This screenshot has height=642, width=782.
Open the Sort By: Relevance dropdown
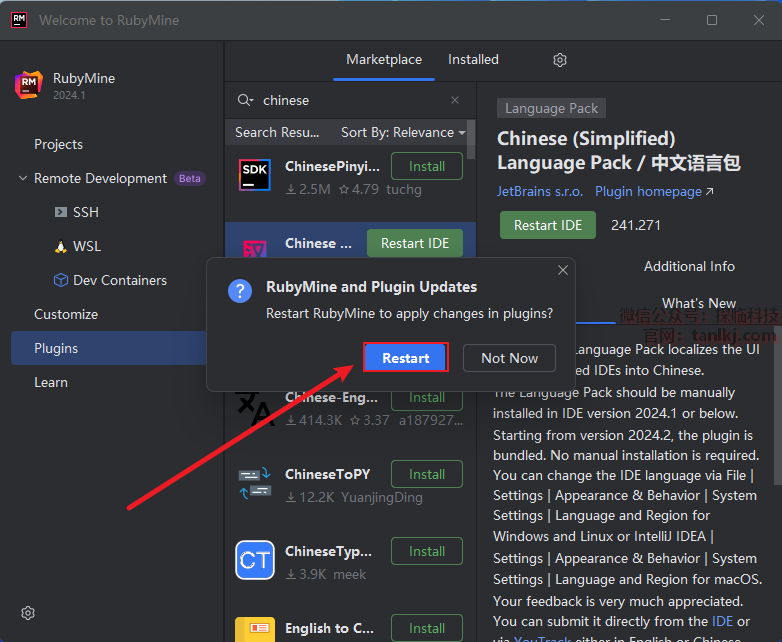pos(403,132)
